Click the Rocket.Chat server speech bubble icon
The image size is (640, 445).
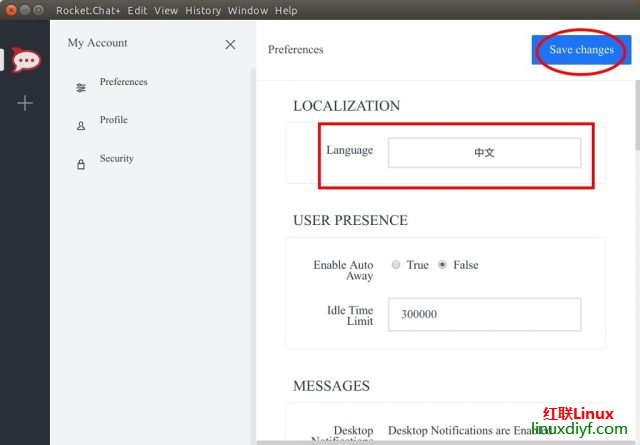26,58
